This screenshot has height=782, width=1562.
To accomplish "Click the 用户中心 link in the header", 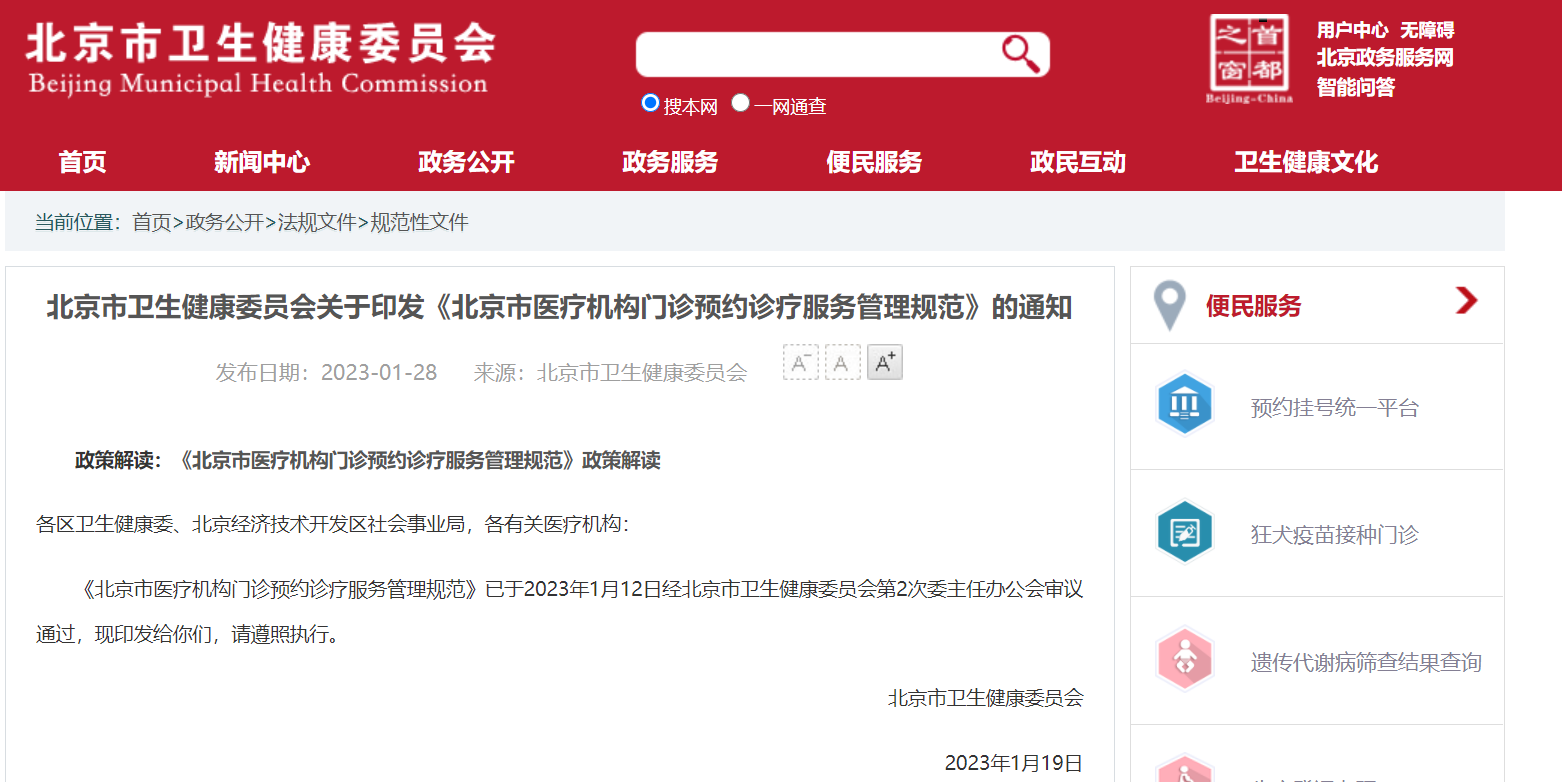I will (1352, 30).
